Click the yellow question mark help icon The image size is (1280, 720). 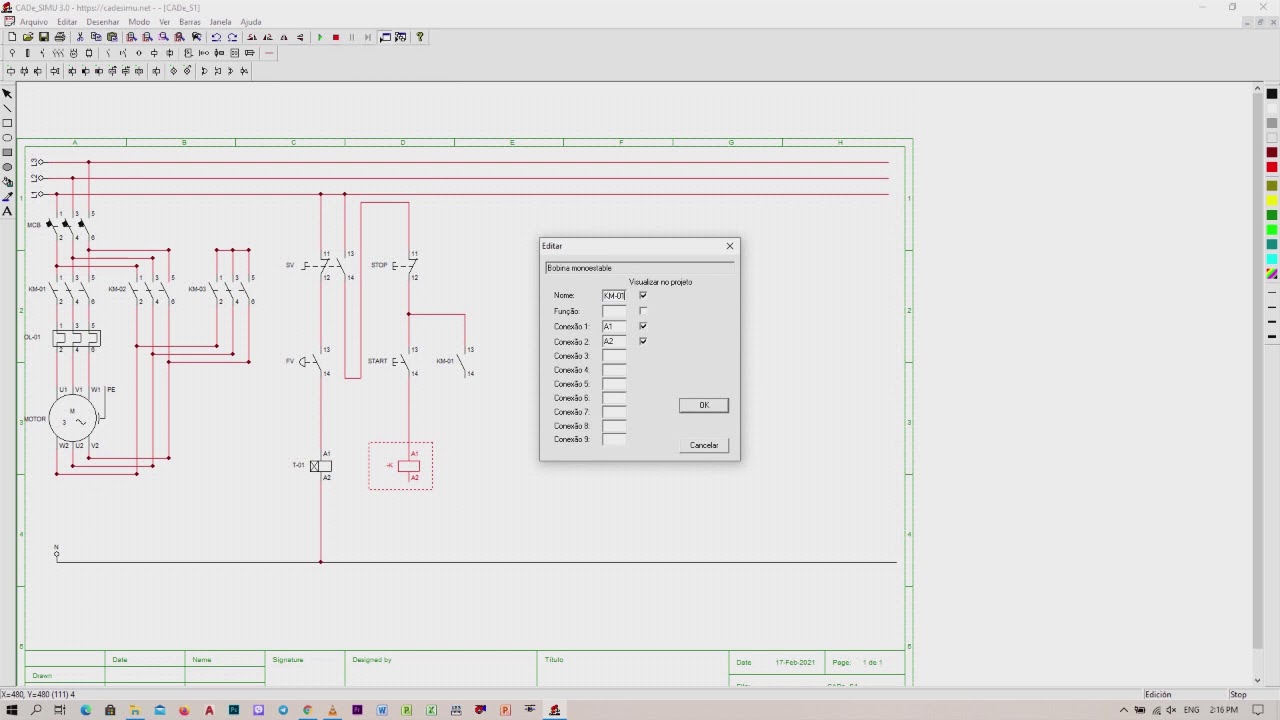coord(420,37)
